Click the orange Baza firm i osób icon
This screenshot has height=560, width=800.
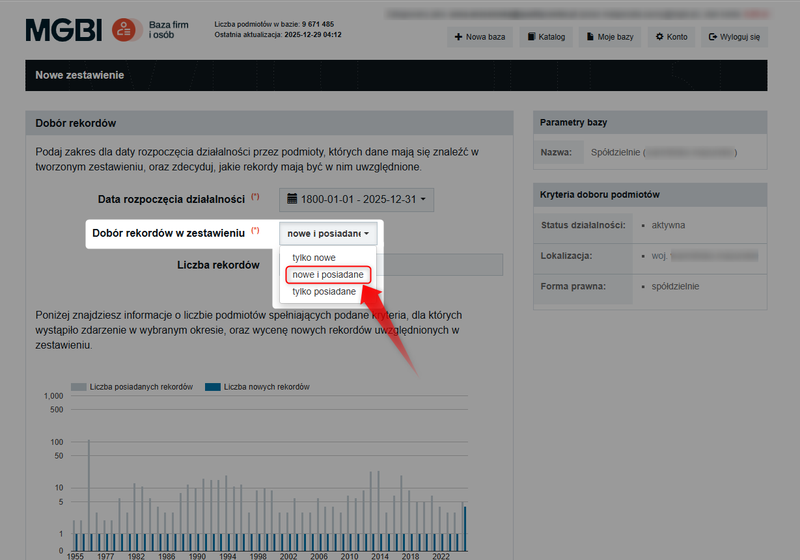[x=125, y=31]
